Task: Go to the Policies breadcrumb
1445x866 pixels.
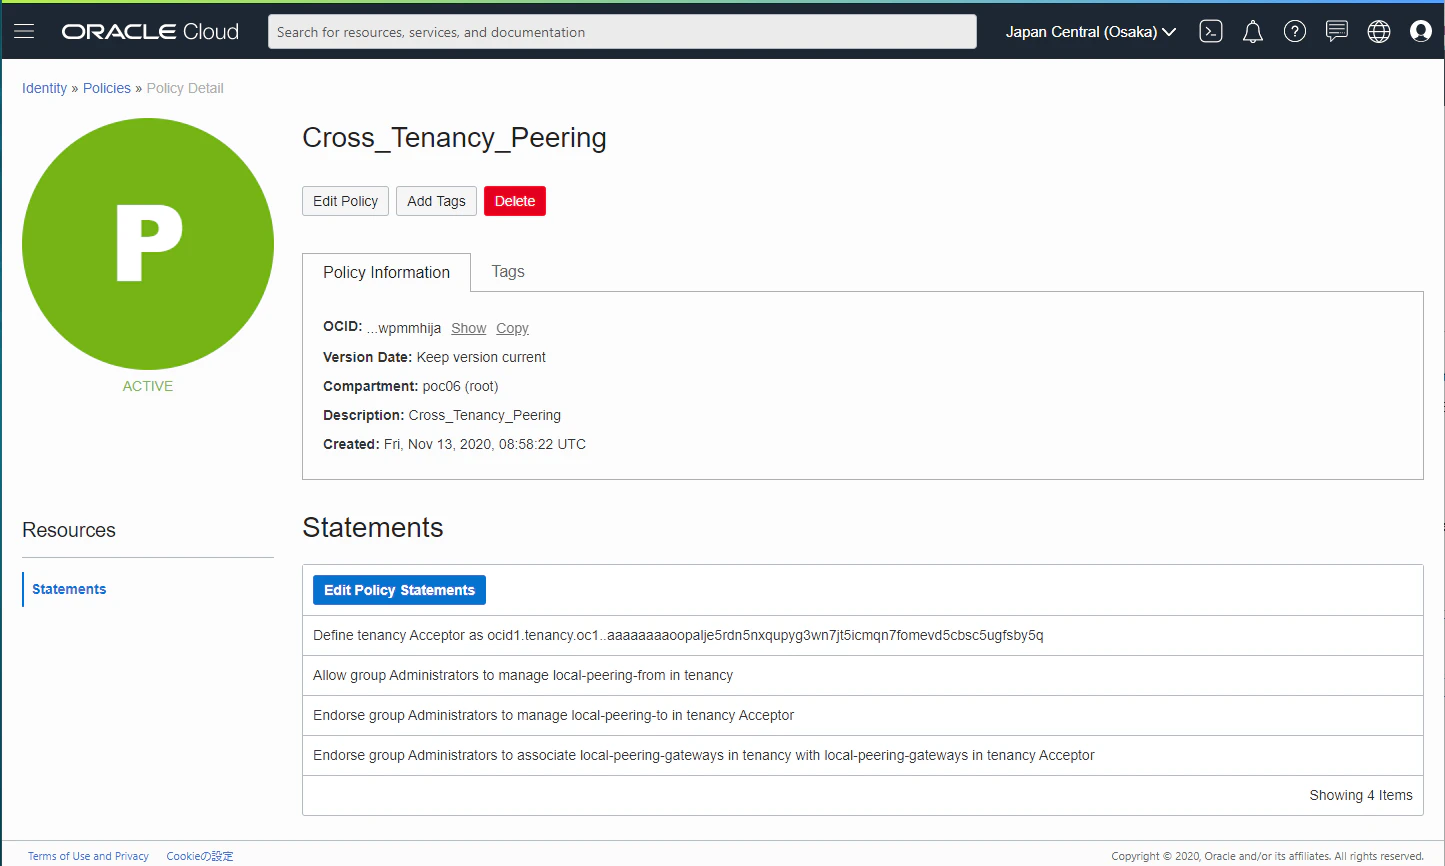Action: click(107, 88)
